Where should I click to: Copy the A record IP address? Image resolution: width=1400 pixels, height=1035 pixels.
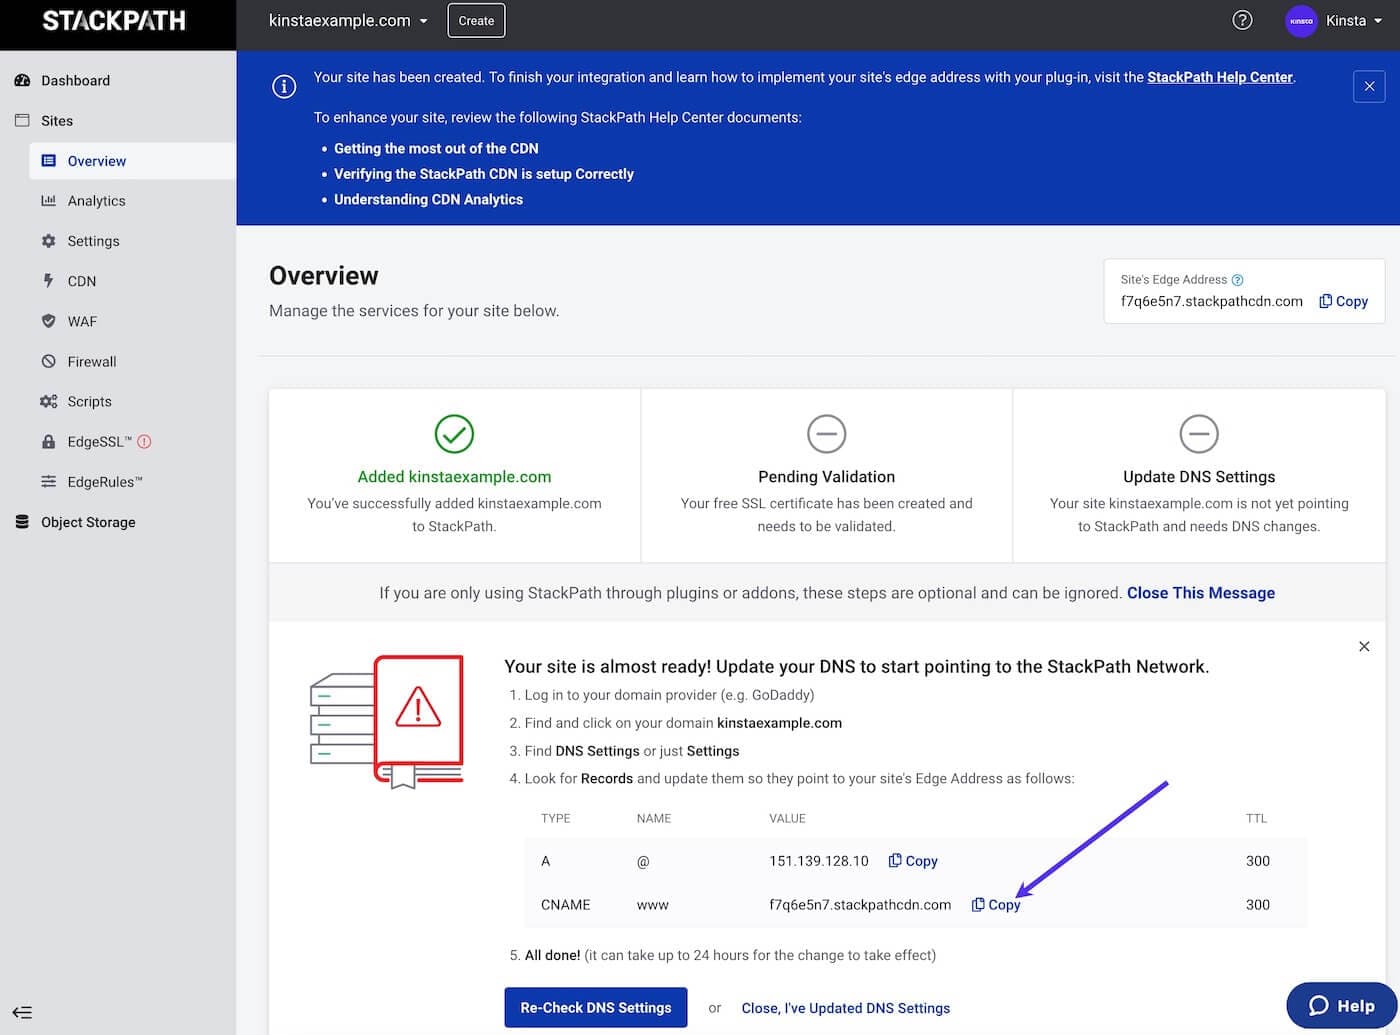click(912, 861)
